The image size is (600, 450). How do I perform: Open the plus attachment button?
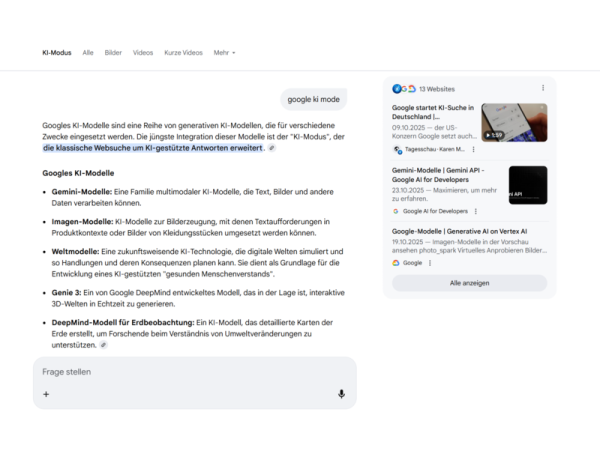tap(46, 394)
